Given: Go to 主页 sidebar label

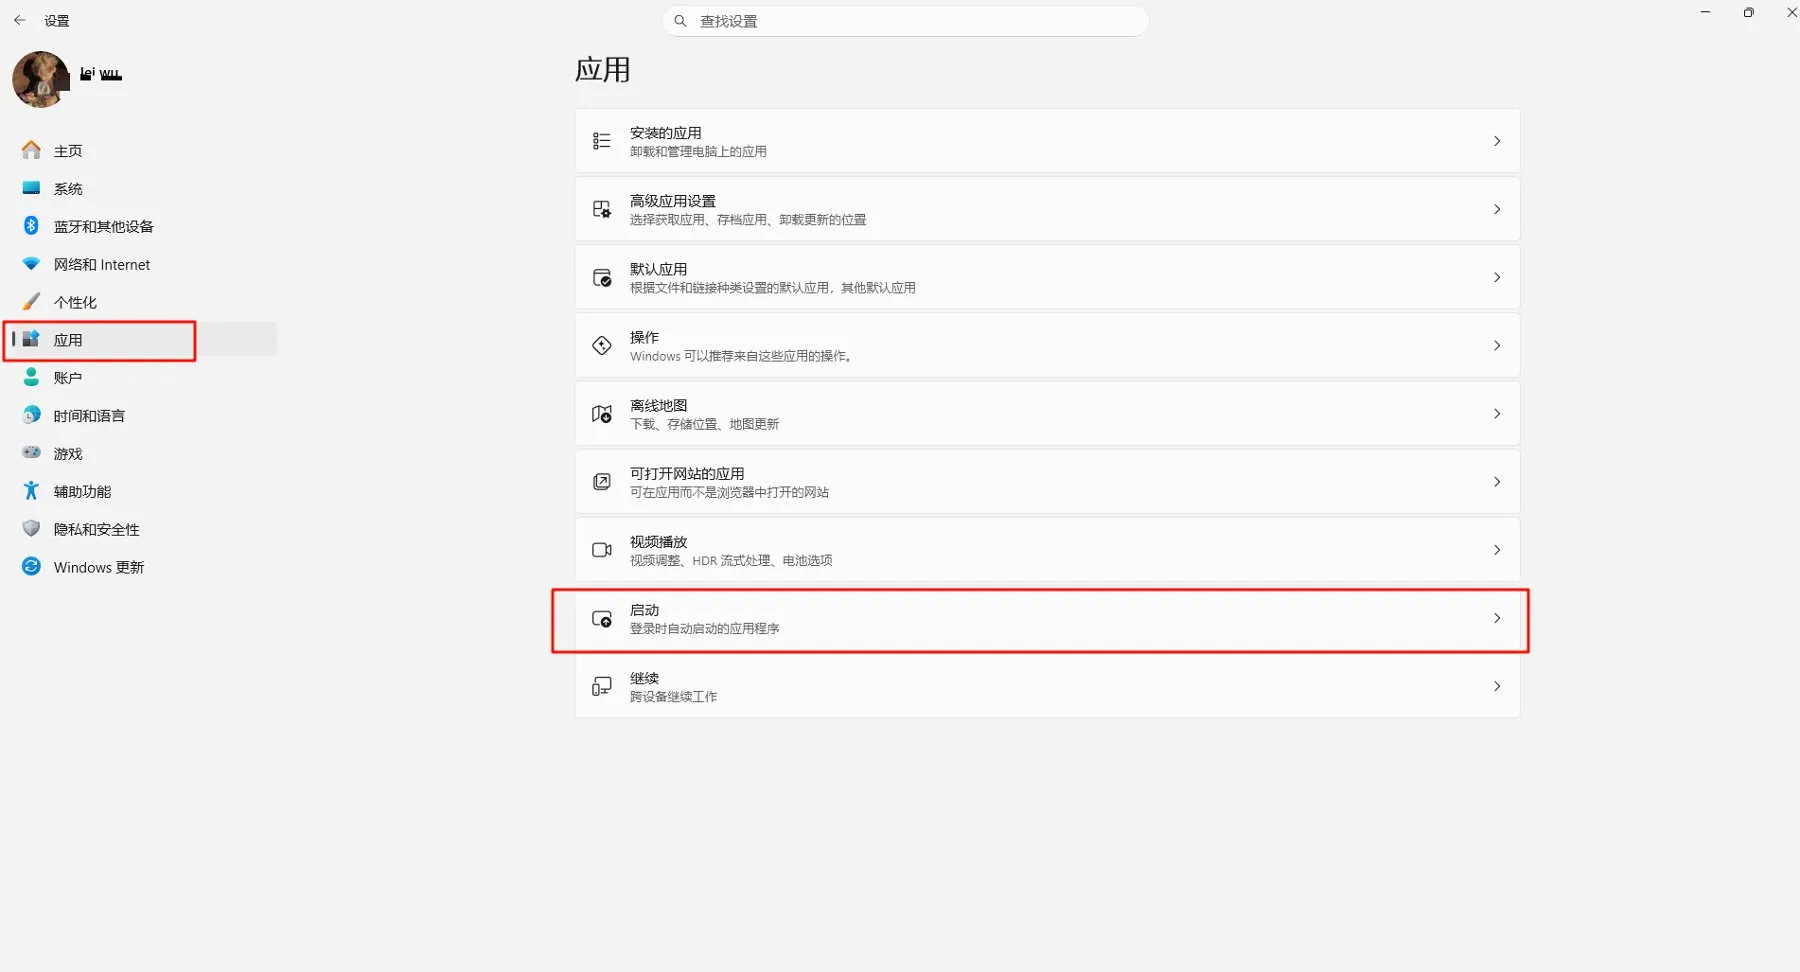Looking at the screenshot, I should pyautogui.click(x=68, y=151).
